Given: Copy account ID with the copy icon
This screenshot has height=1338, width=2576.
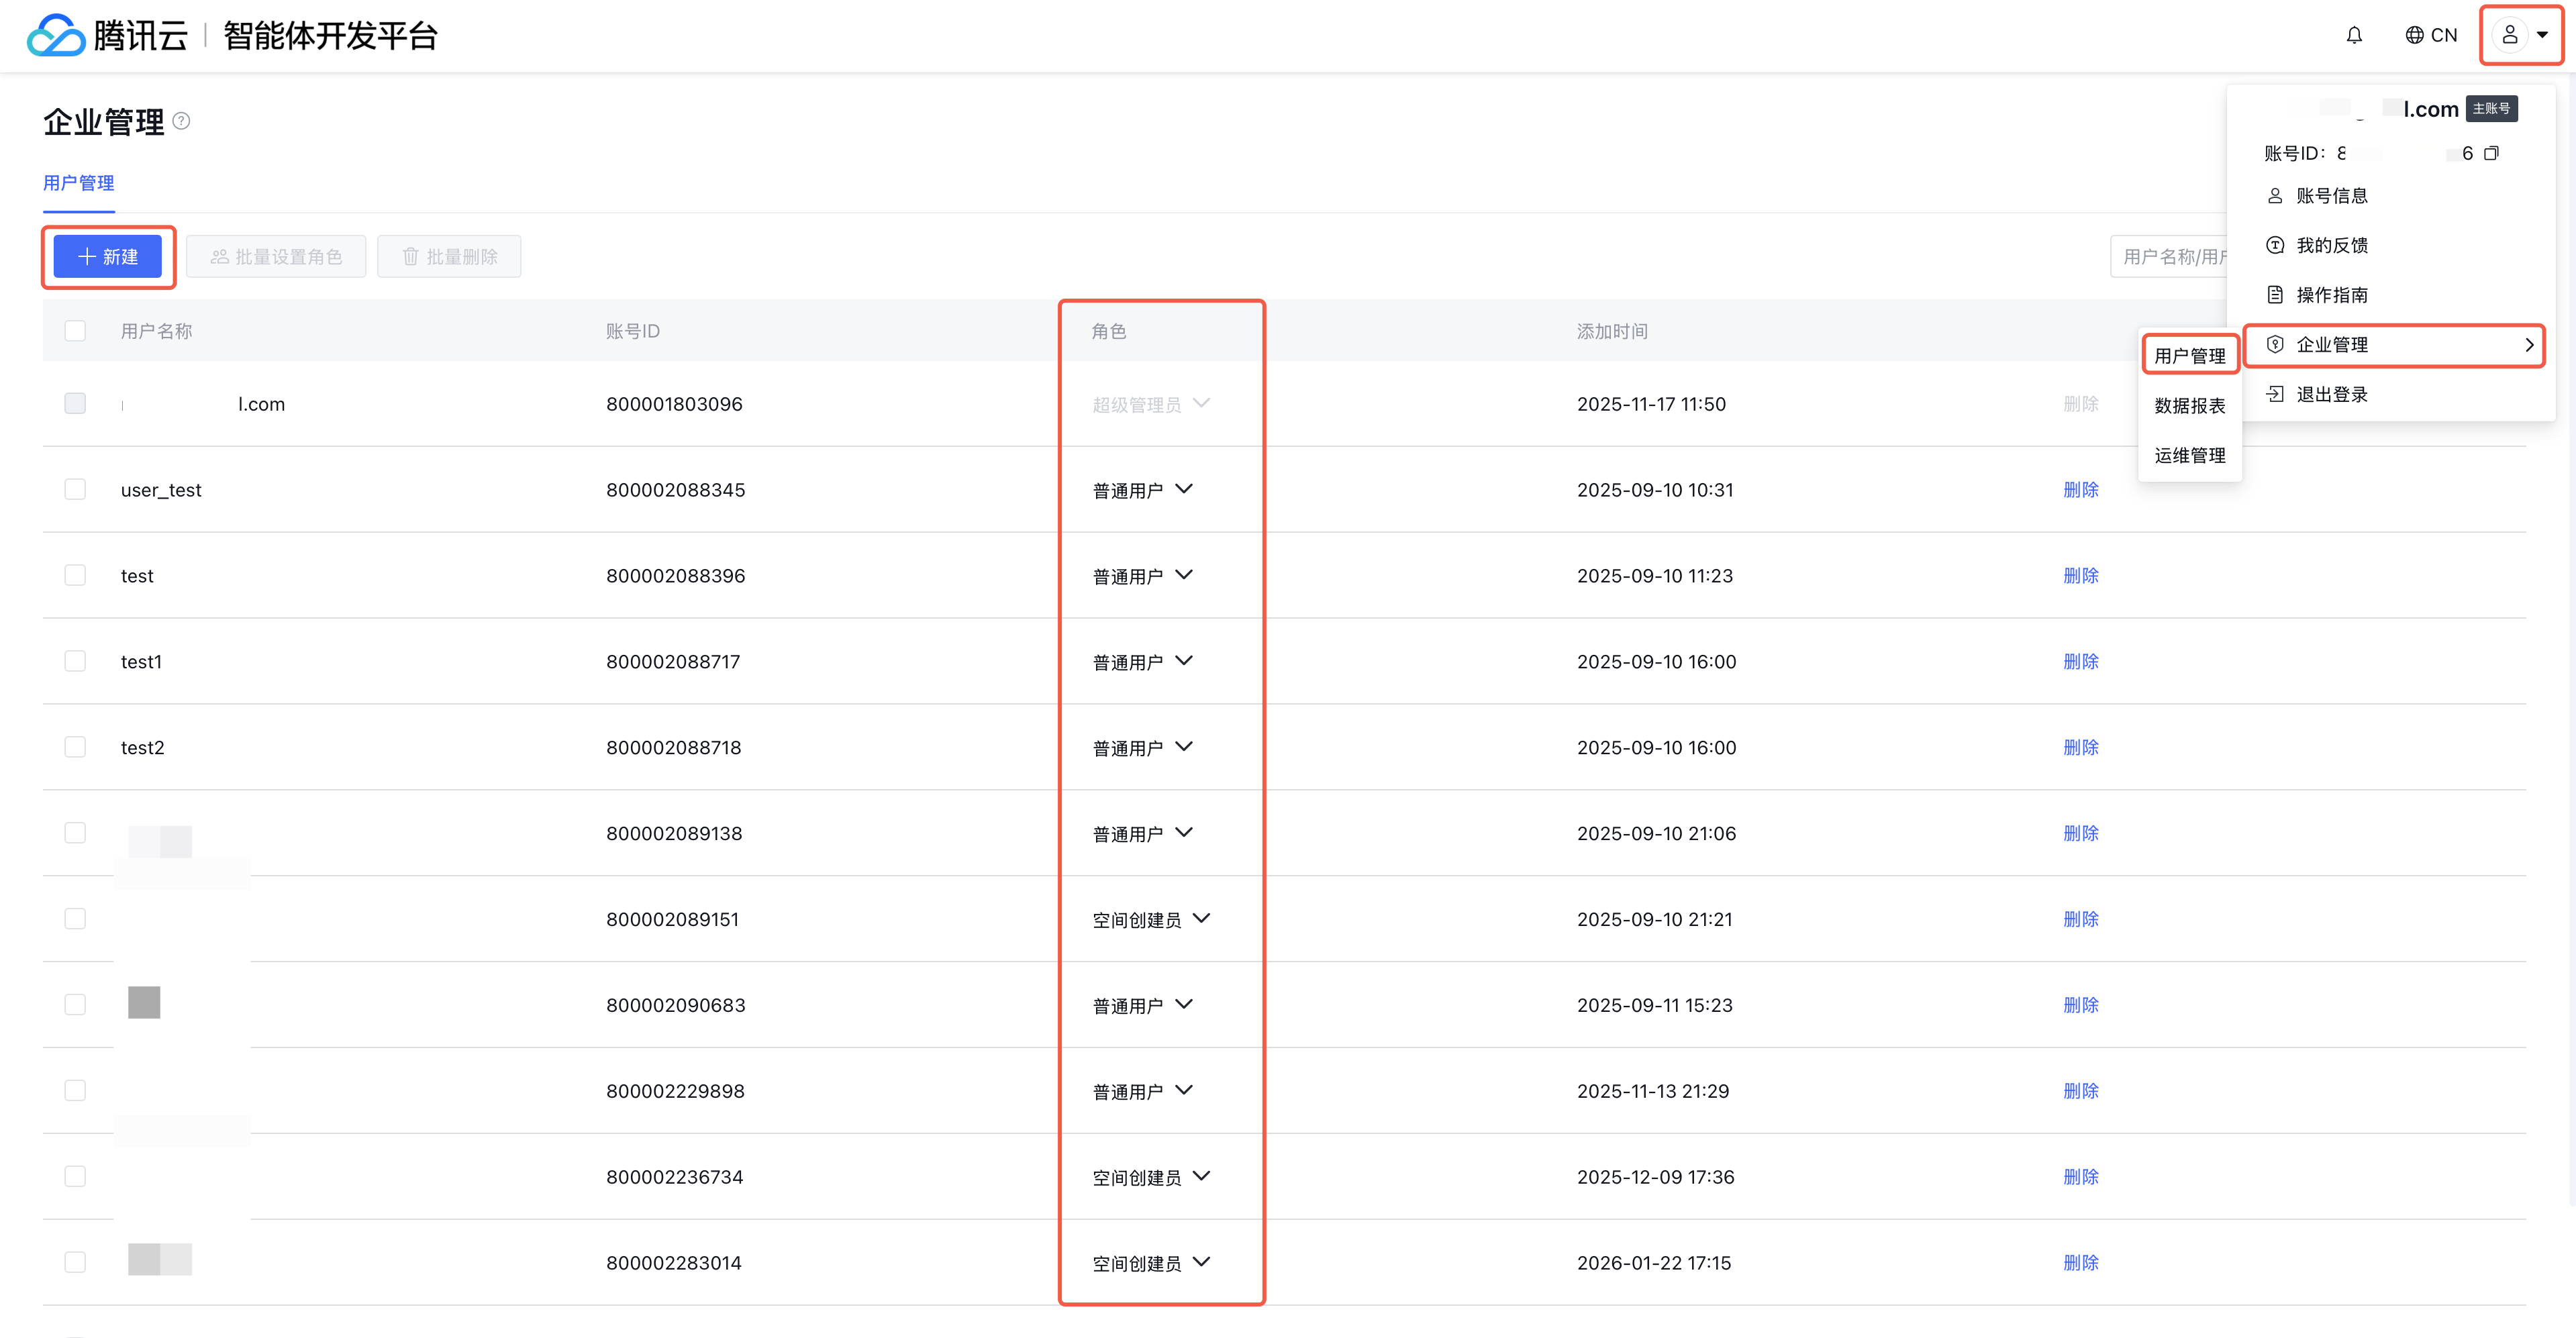Looking at the screenshot, I should tap(2491, 153).
